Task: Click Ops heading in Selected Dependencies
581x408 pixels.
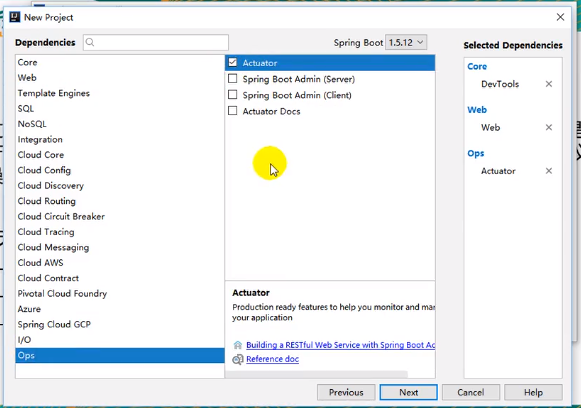Action: click(x=476, y=153)
